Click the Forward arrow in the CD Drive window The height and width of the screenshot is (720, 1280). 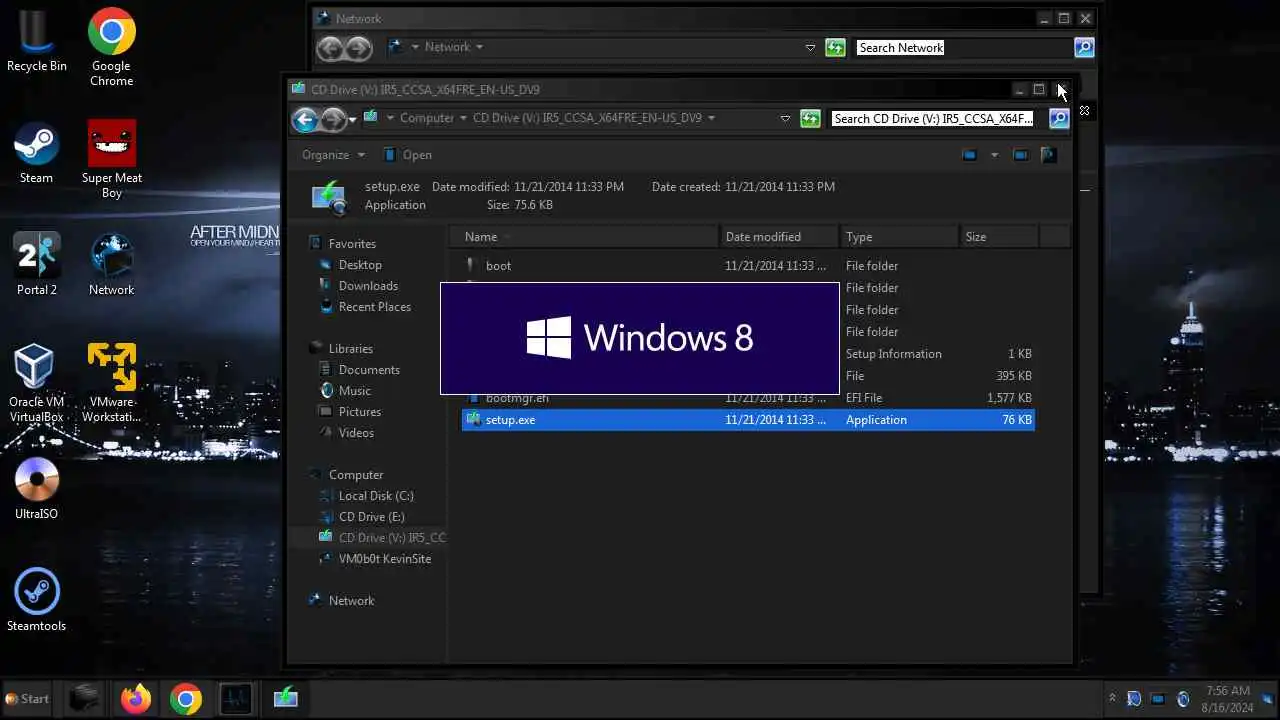(332, 120)
